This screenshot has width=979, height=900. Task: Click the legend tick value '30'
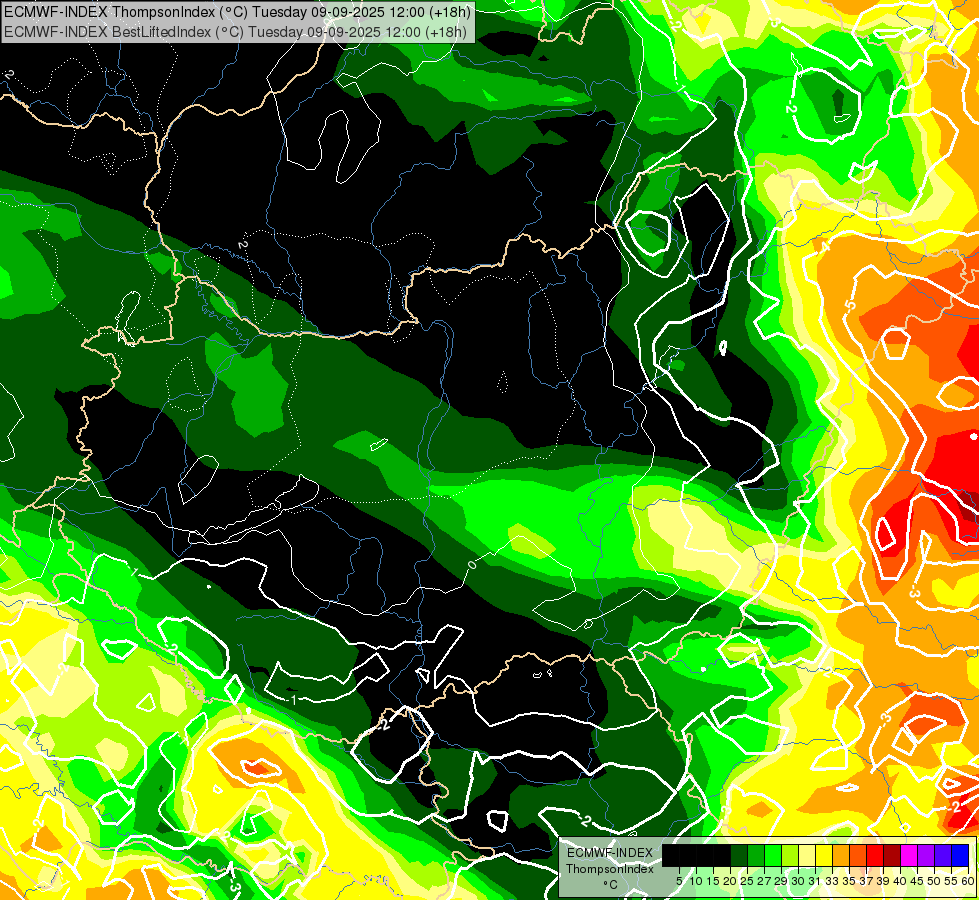[799, 881]
